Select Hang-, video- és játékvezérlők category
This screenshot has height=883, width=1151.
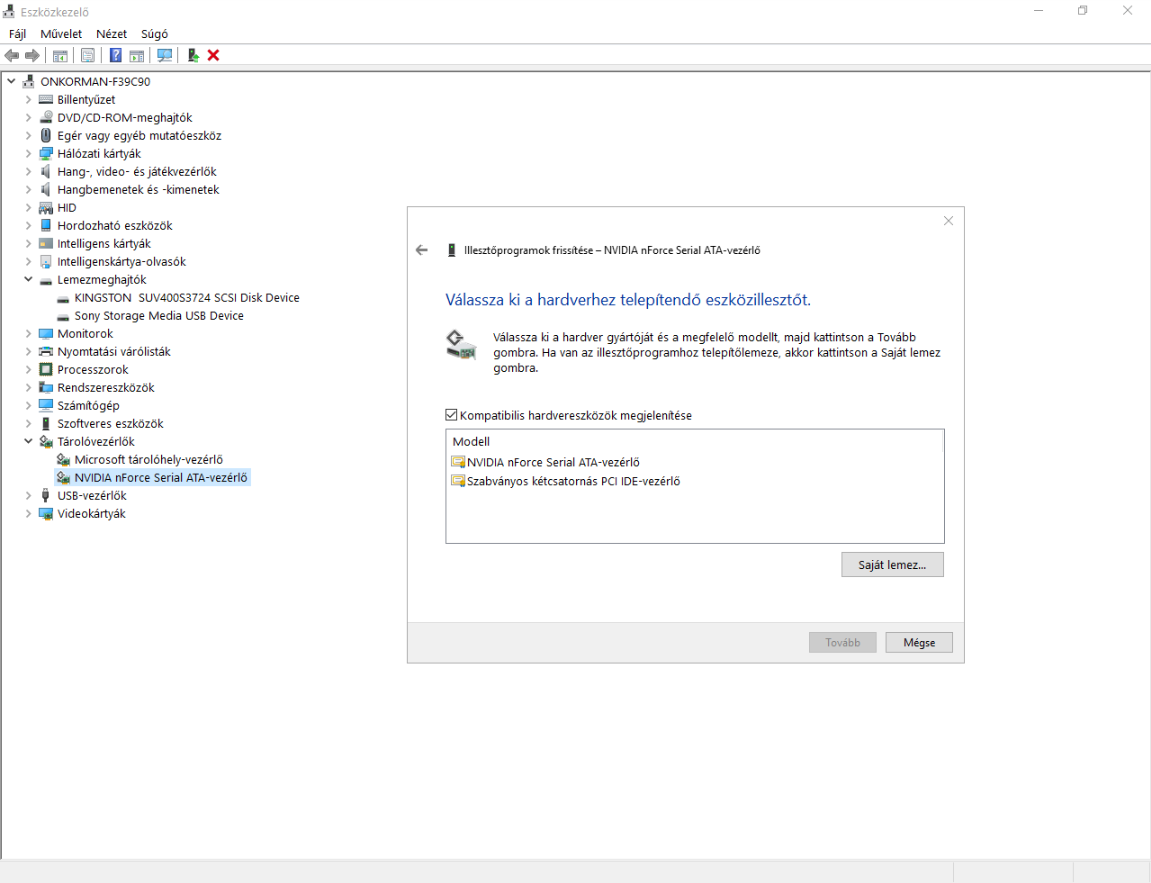click(x=137, y=172)
